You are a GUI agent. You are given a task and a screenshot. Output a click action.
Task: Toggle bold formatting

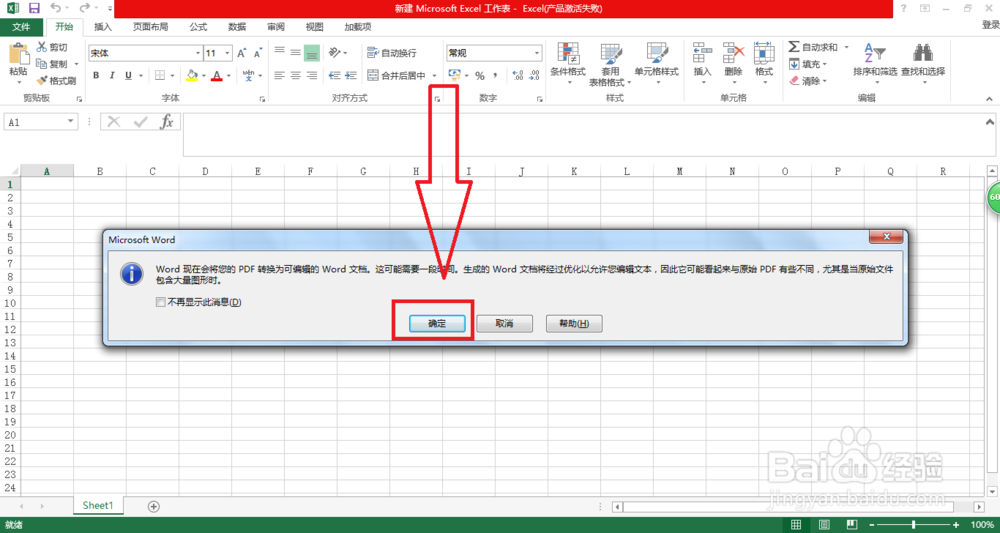pyautogui.click(x=96, y=75)
